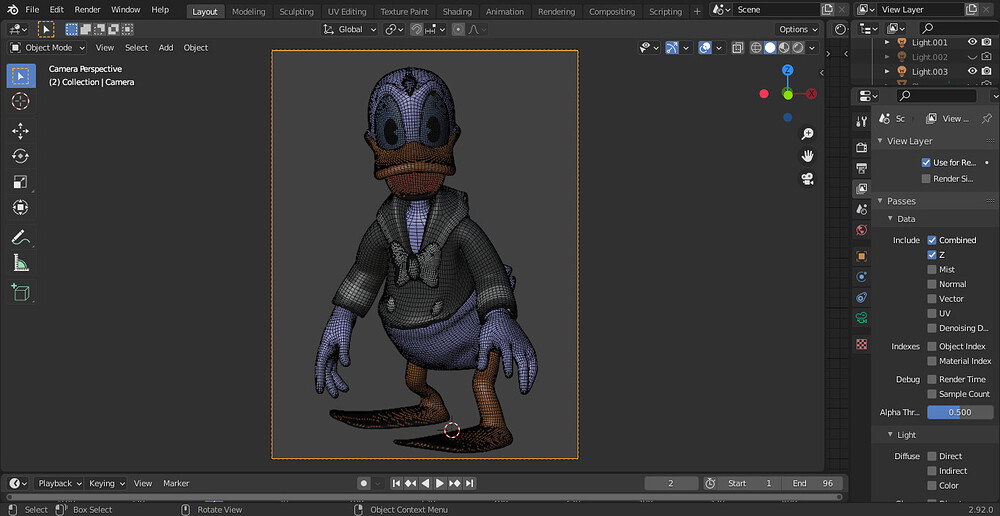The image size is (1000, 516).
Task: Open the Scene properties tab
Action: click(862, 209)
